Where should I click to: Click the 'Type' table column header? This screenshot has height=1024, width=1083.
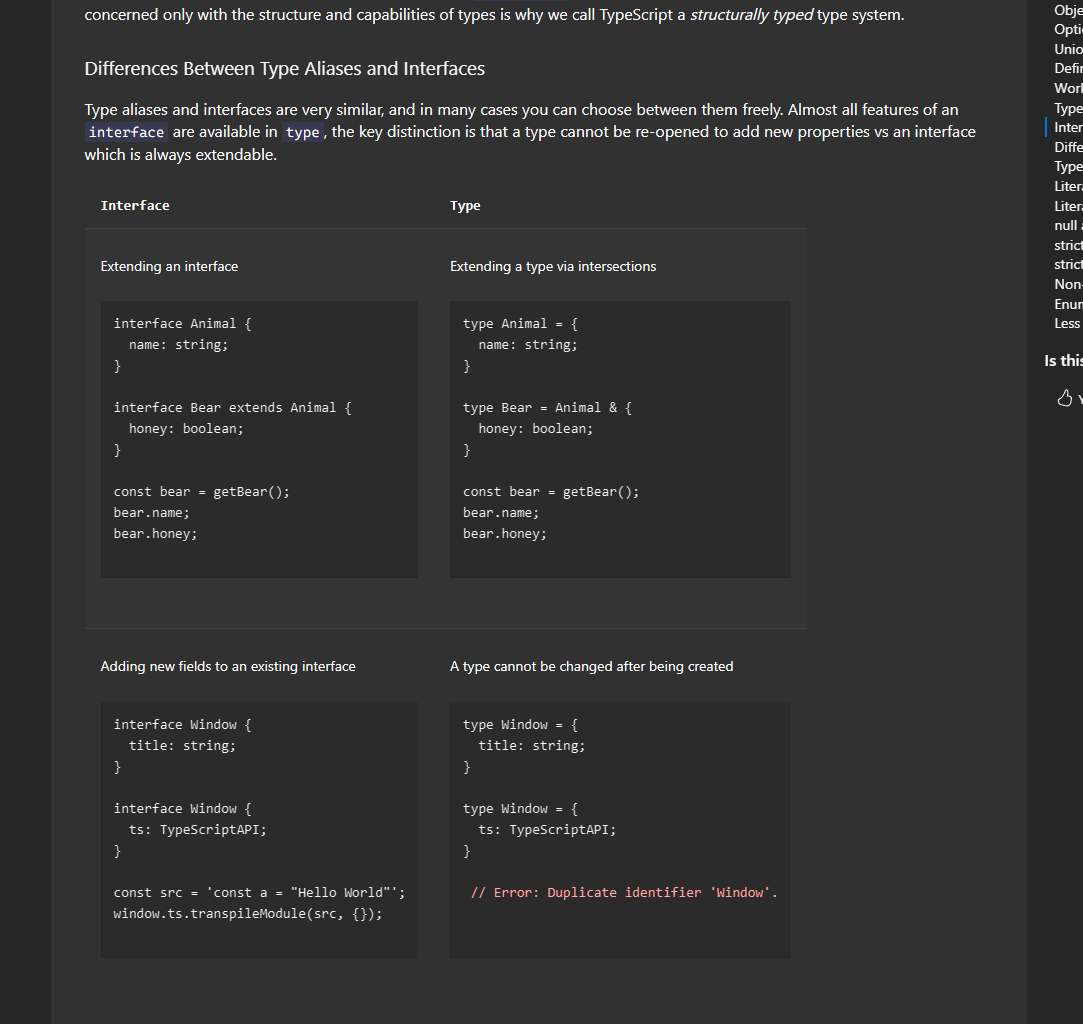(465, 205)
